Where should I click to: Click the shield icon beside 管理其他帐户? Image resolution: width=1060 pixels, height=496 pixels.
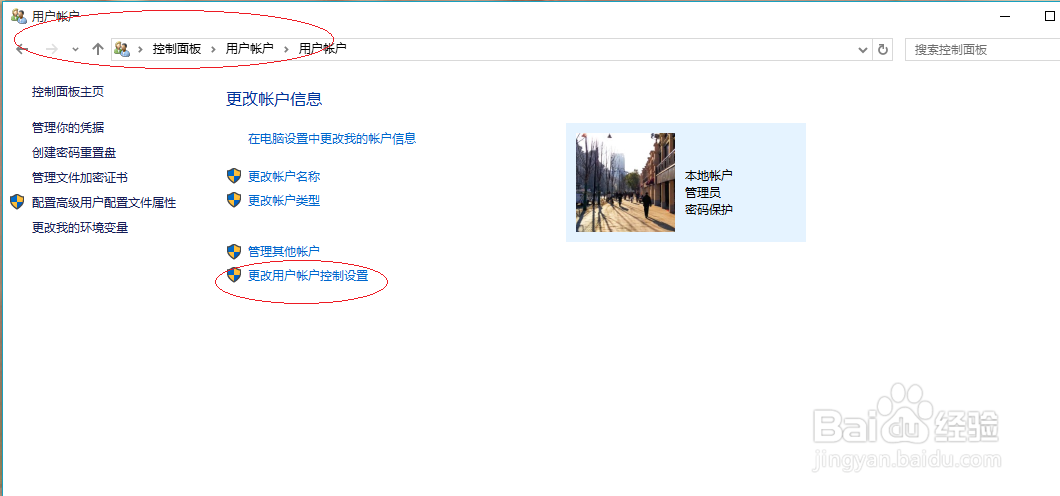[x=234, y=251]
